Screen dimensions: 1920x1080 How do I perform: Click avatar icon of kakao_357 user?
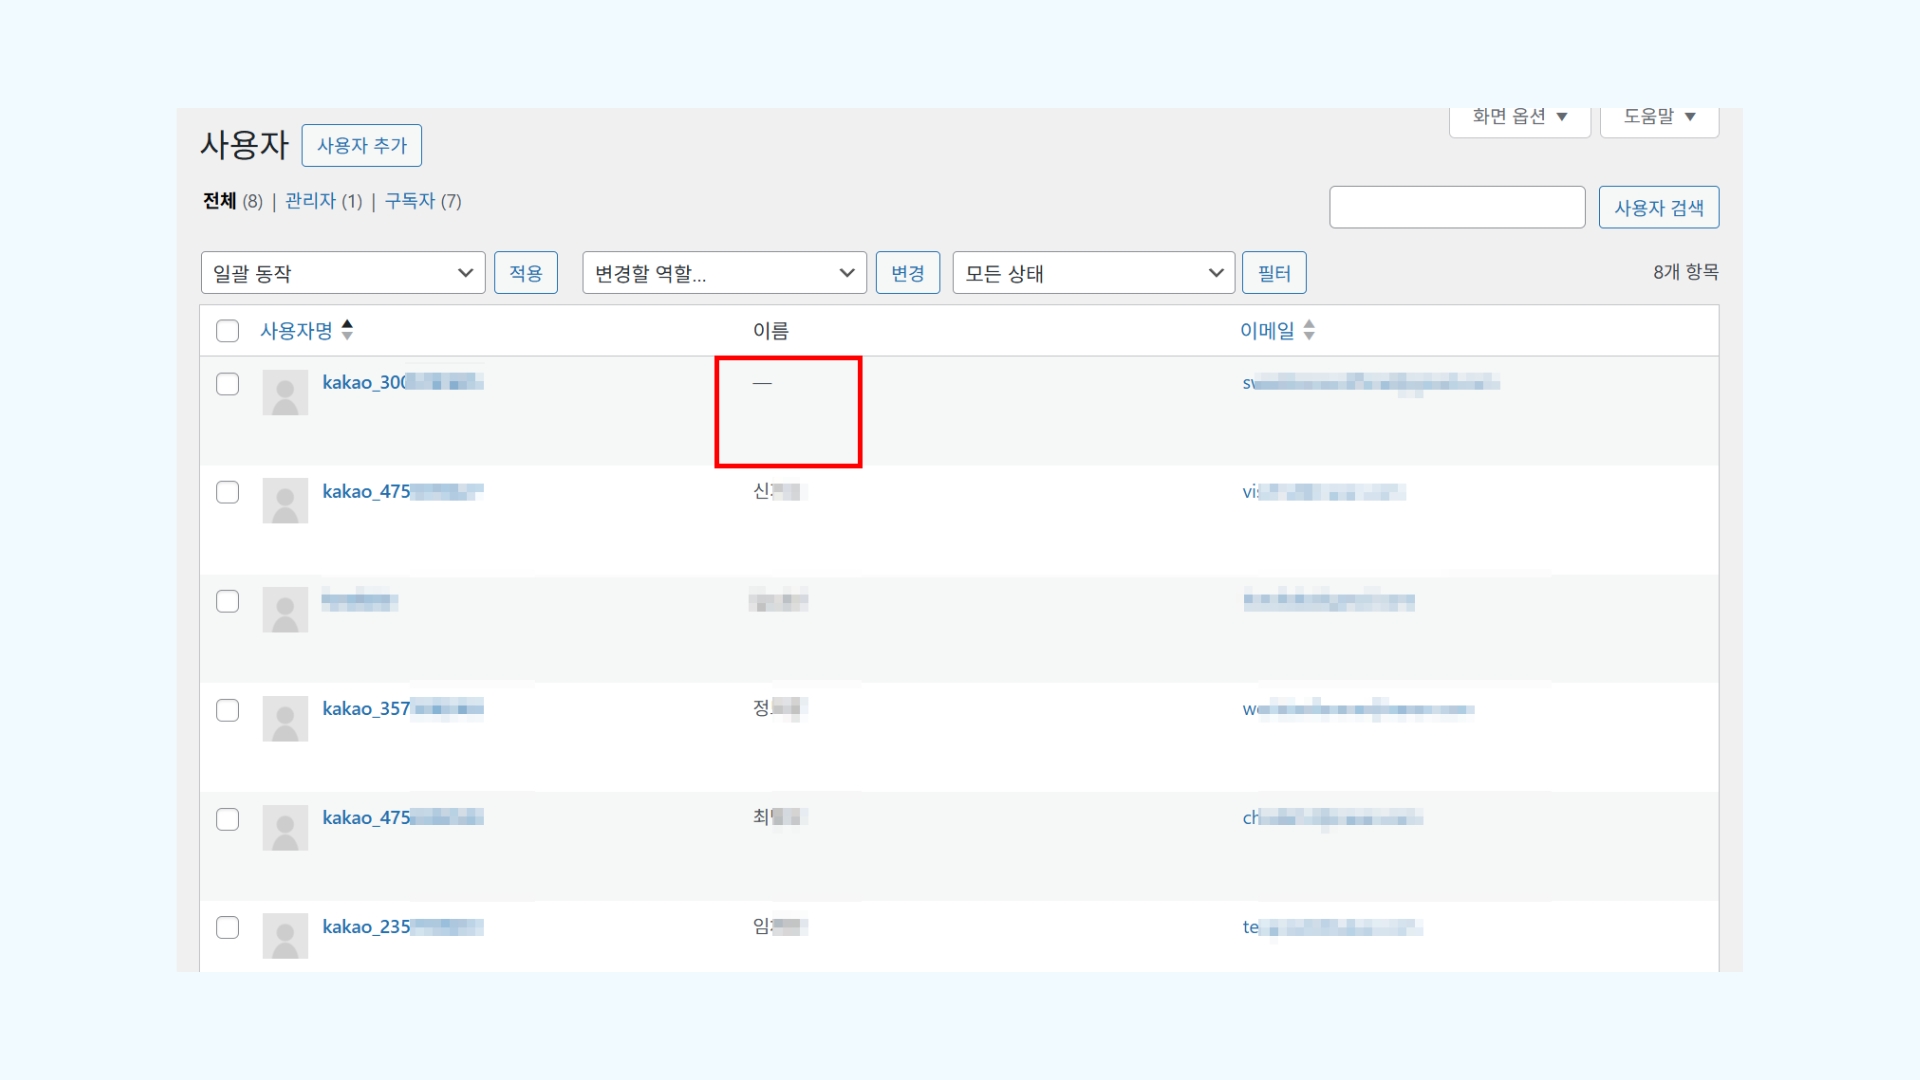[285, 719]
